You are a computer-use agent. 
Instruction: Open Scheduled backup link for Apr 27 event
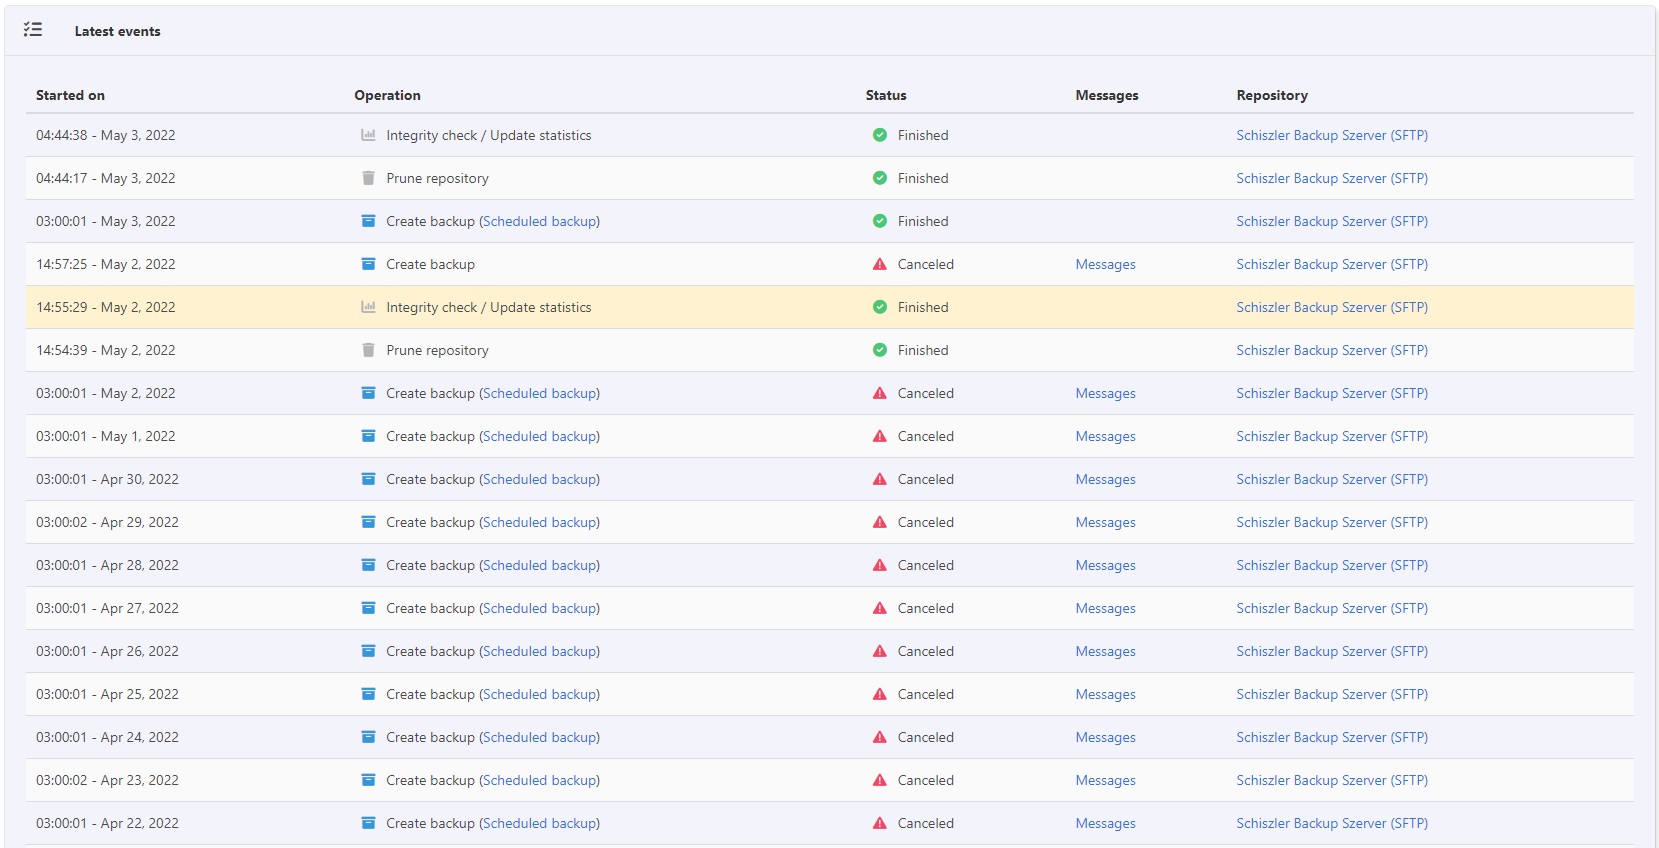[540, 608]
